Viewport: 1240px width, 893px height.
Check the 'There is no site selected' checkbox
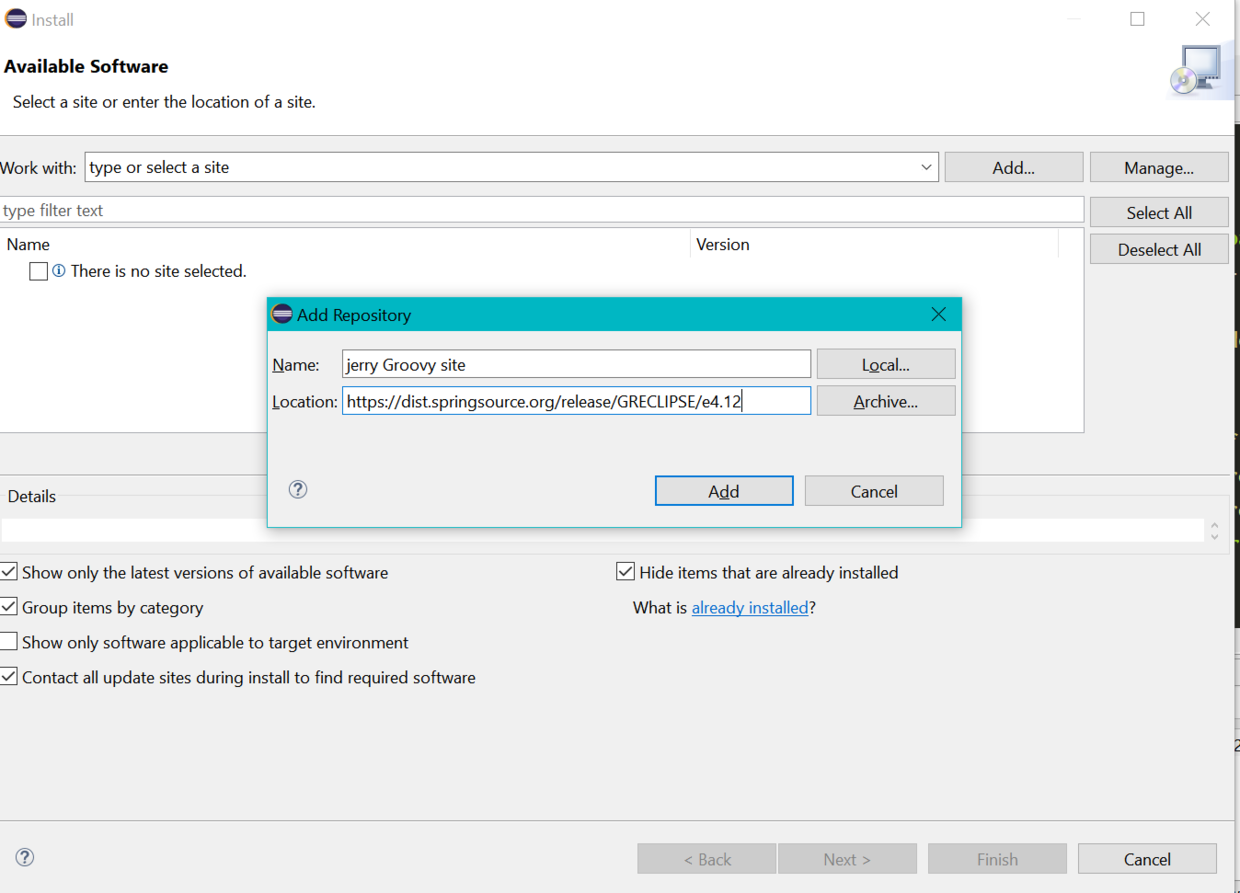[x=38, y=271]
